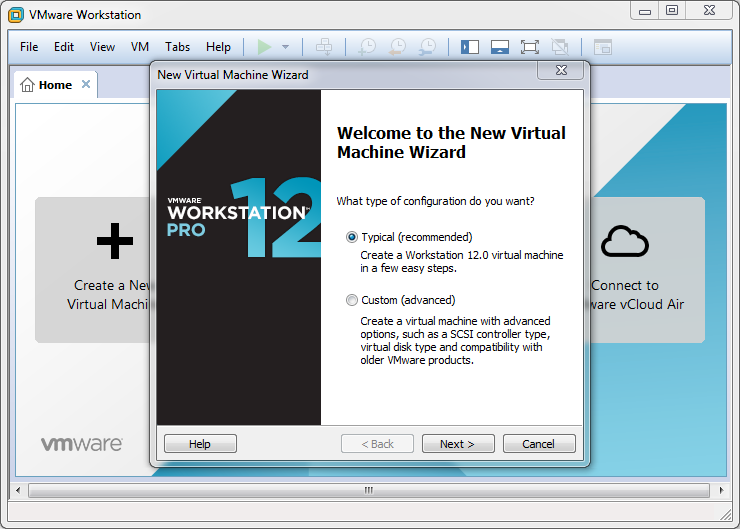Click the Home tab label
This screenshot has height=529, width=740.
(55, 85)
